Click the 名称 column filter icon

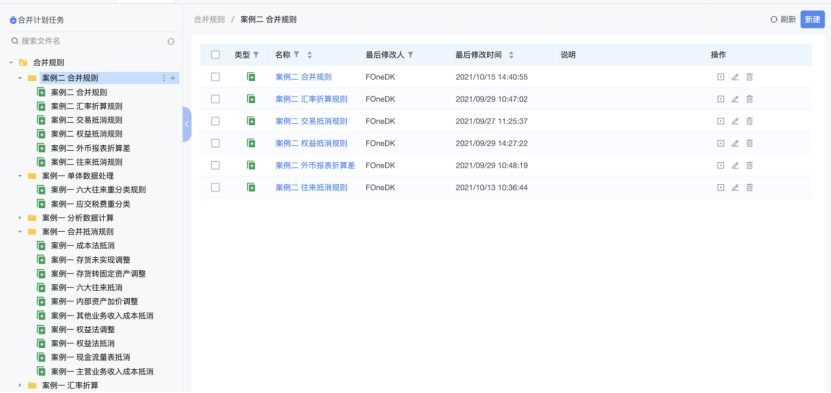[x=296, y=55]
